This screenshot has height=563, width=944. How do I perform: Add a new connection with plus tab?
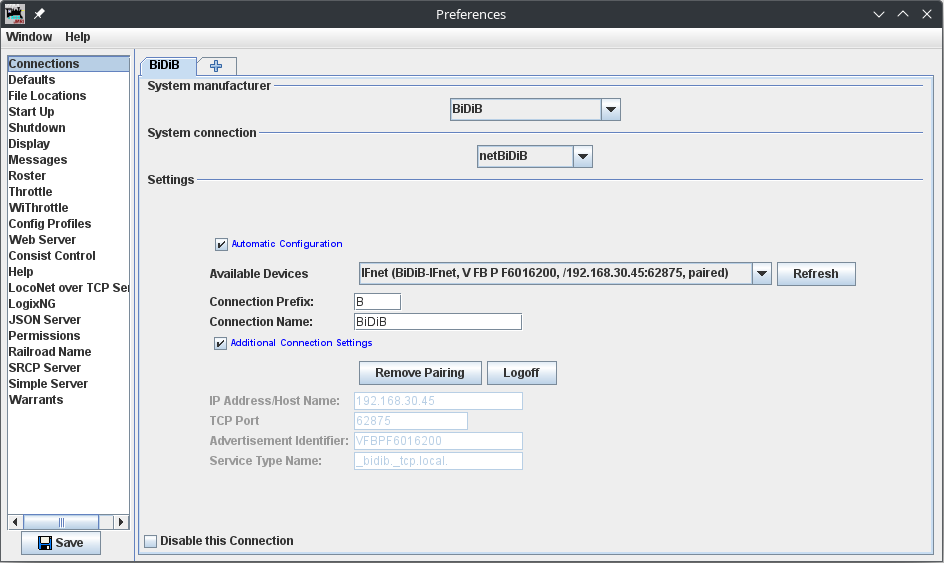pyautogui.click(x=216, y=66)
